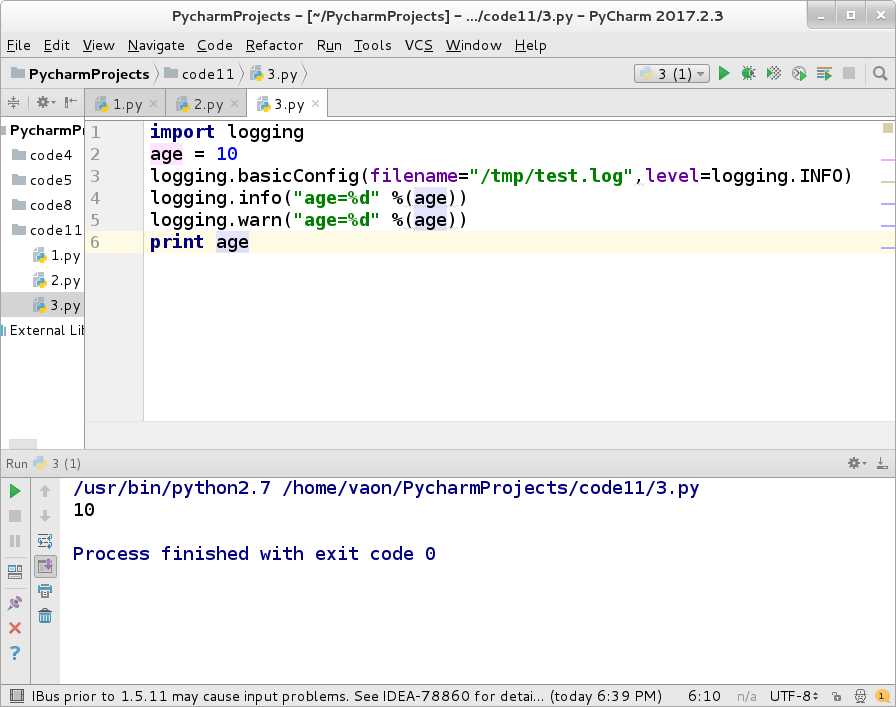Open the View menu
This screenshot has width=896, height=707.
[x=98, y=45]
